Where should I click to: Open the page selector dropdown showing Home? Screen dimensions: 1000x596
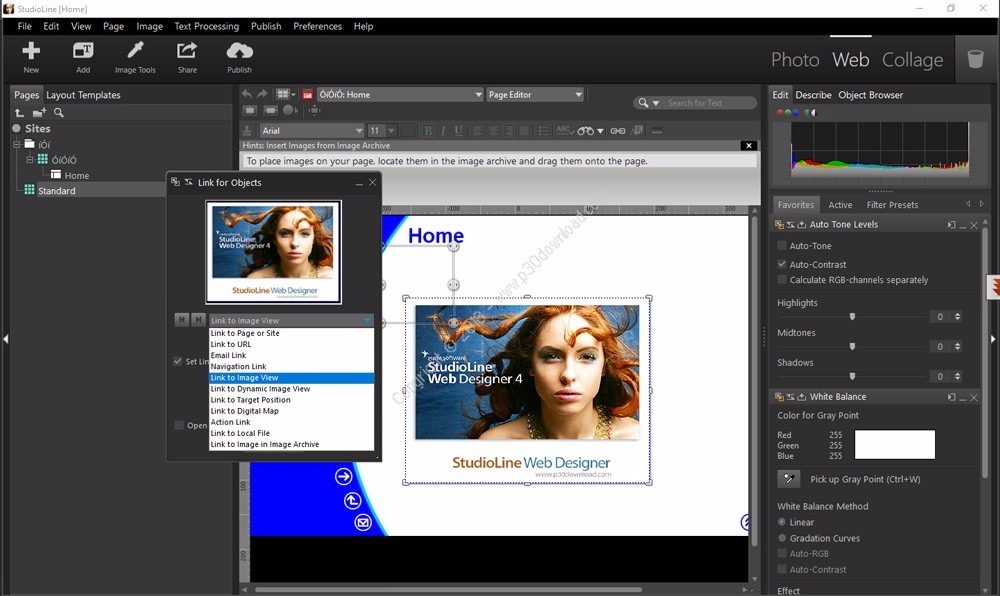pos(401,94)
